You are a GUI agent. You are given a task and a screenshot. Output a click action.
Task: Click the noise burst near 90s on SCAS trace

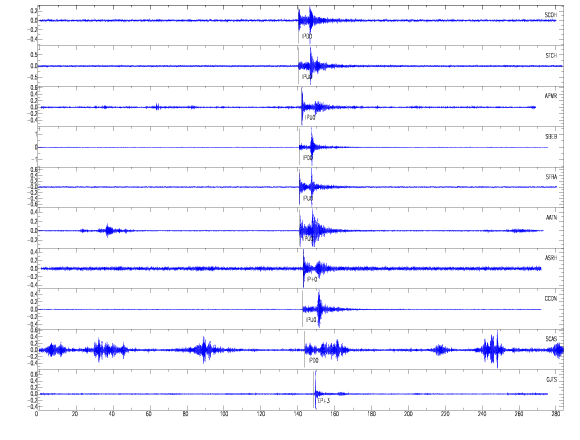tap(204, 349)
